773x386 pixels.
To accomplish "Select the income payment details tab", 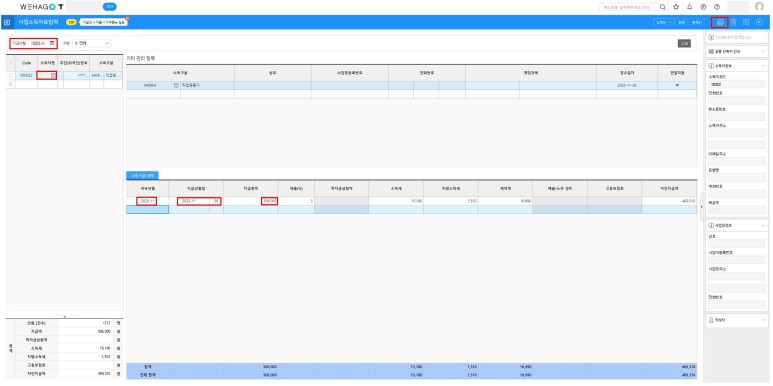I will click(142, 175).
